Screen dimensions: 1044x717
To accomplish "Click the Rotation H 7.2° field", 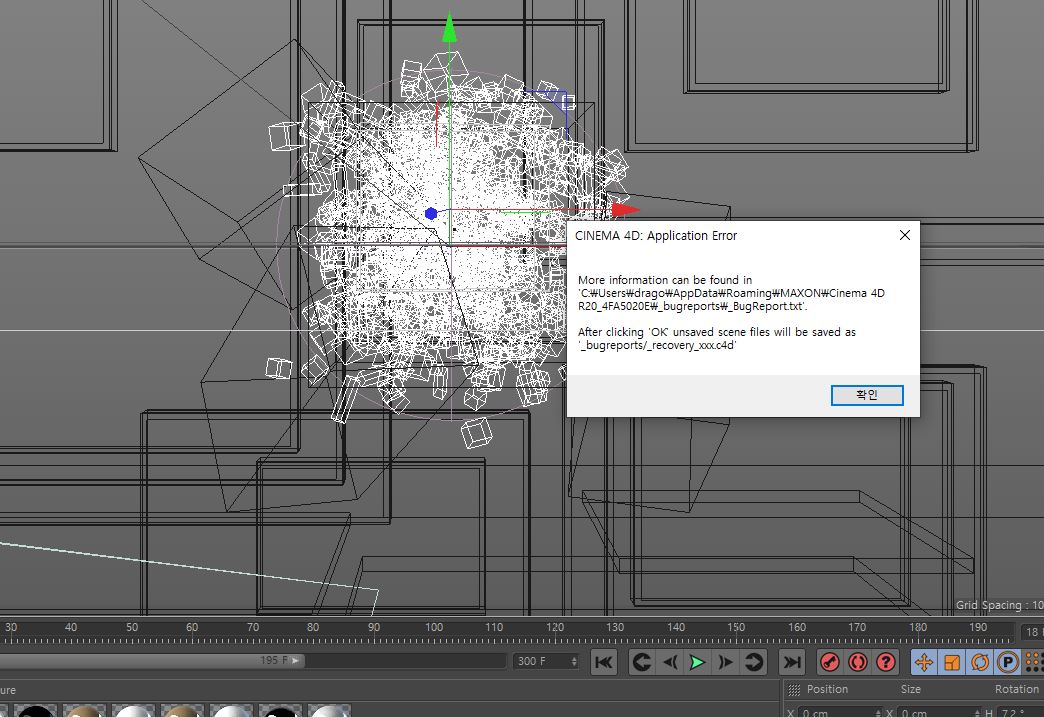I will (x=1019, y=713).
